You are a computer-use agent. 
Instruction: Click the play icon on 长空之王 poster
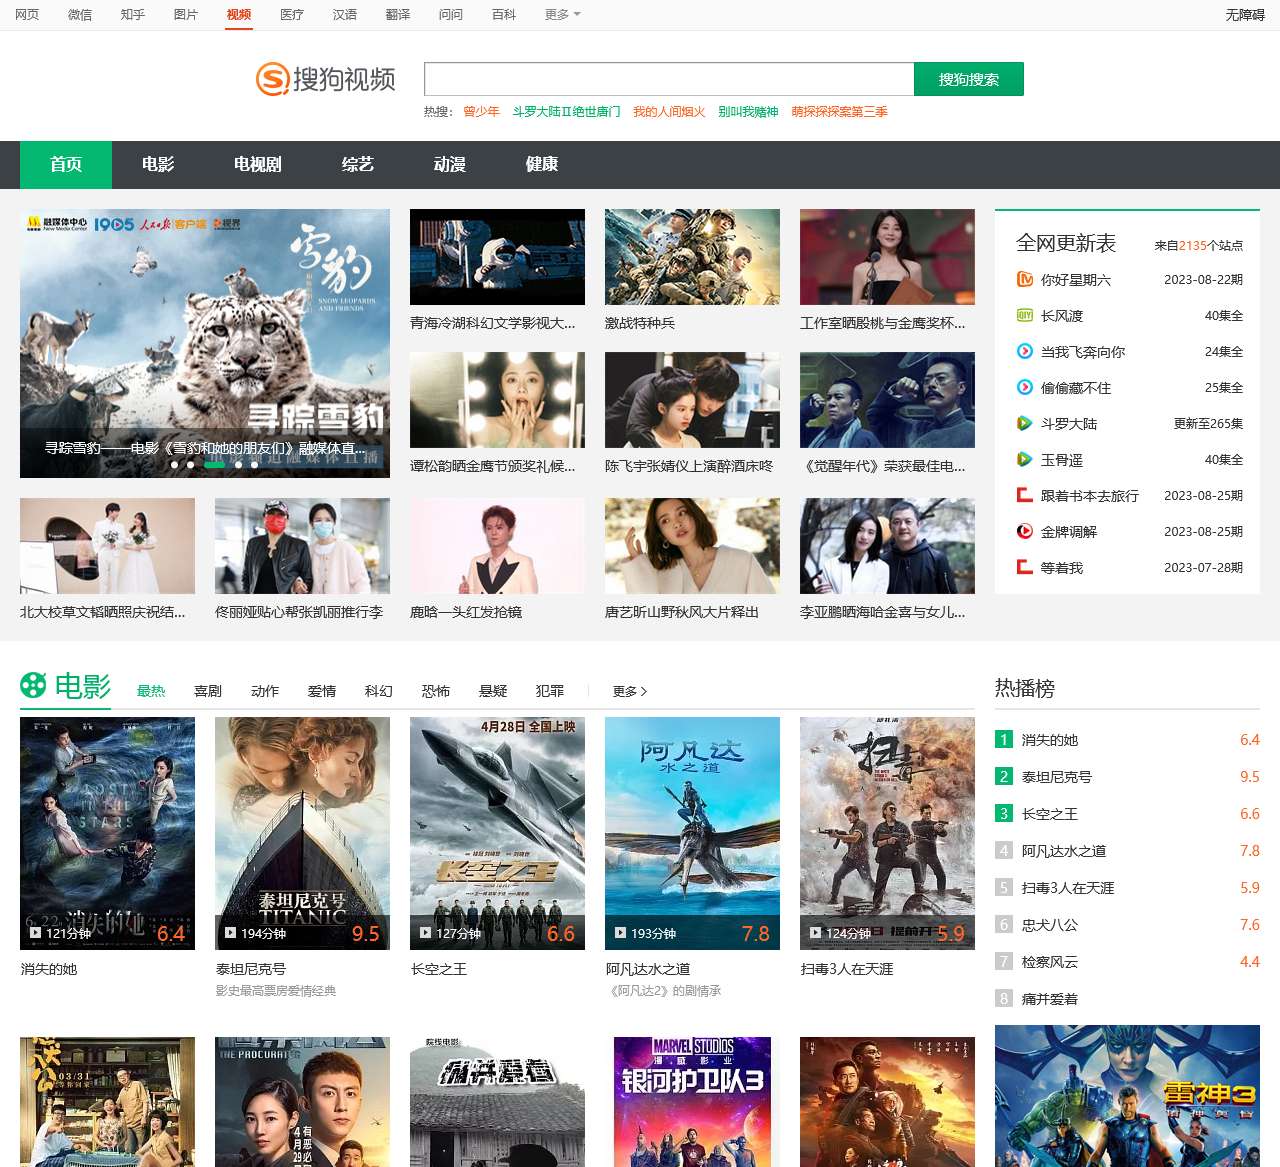[x=425, y=934]
